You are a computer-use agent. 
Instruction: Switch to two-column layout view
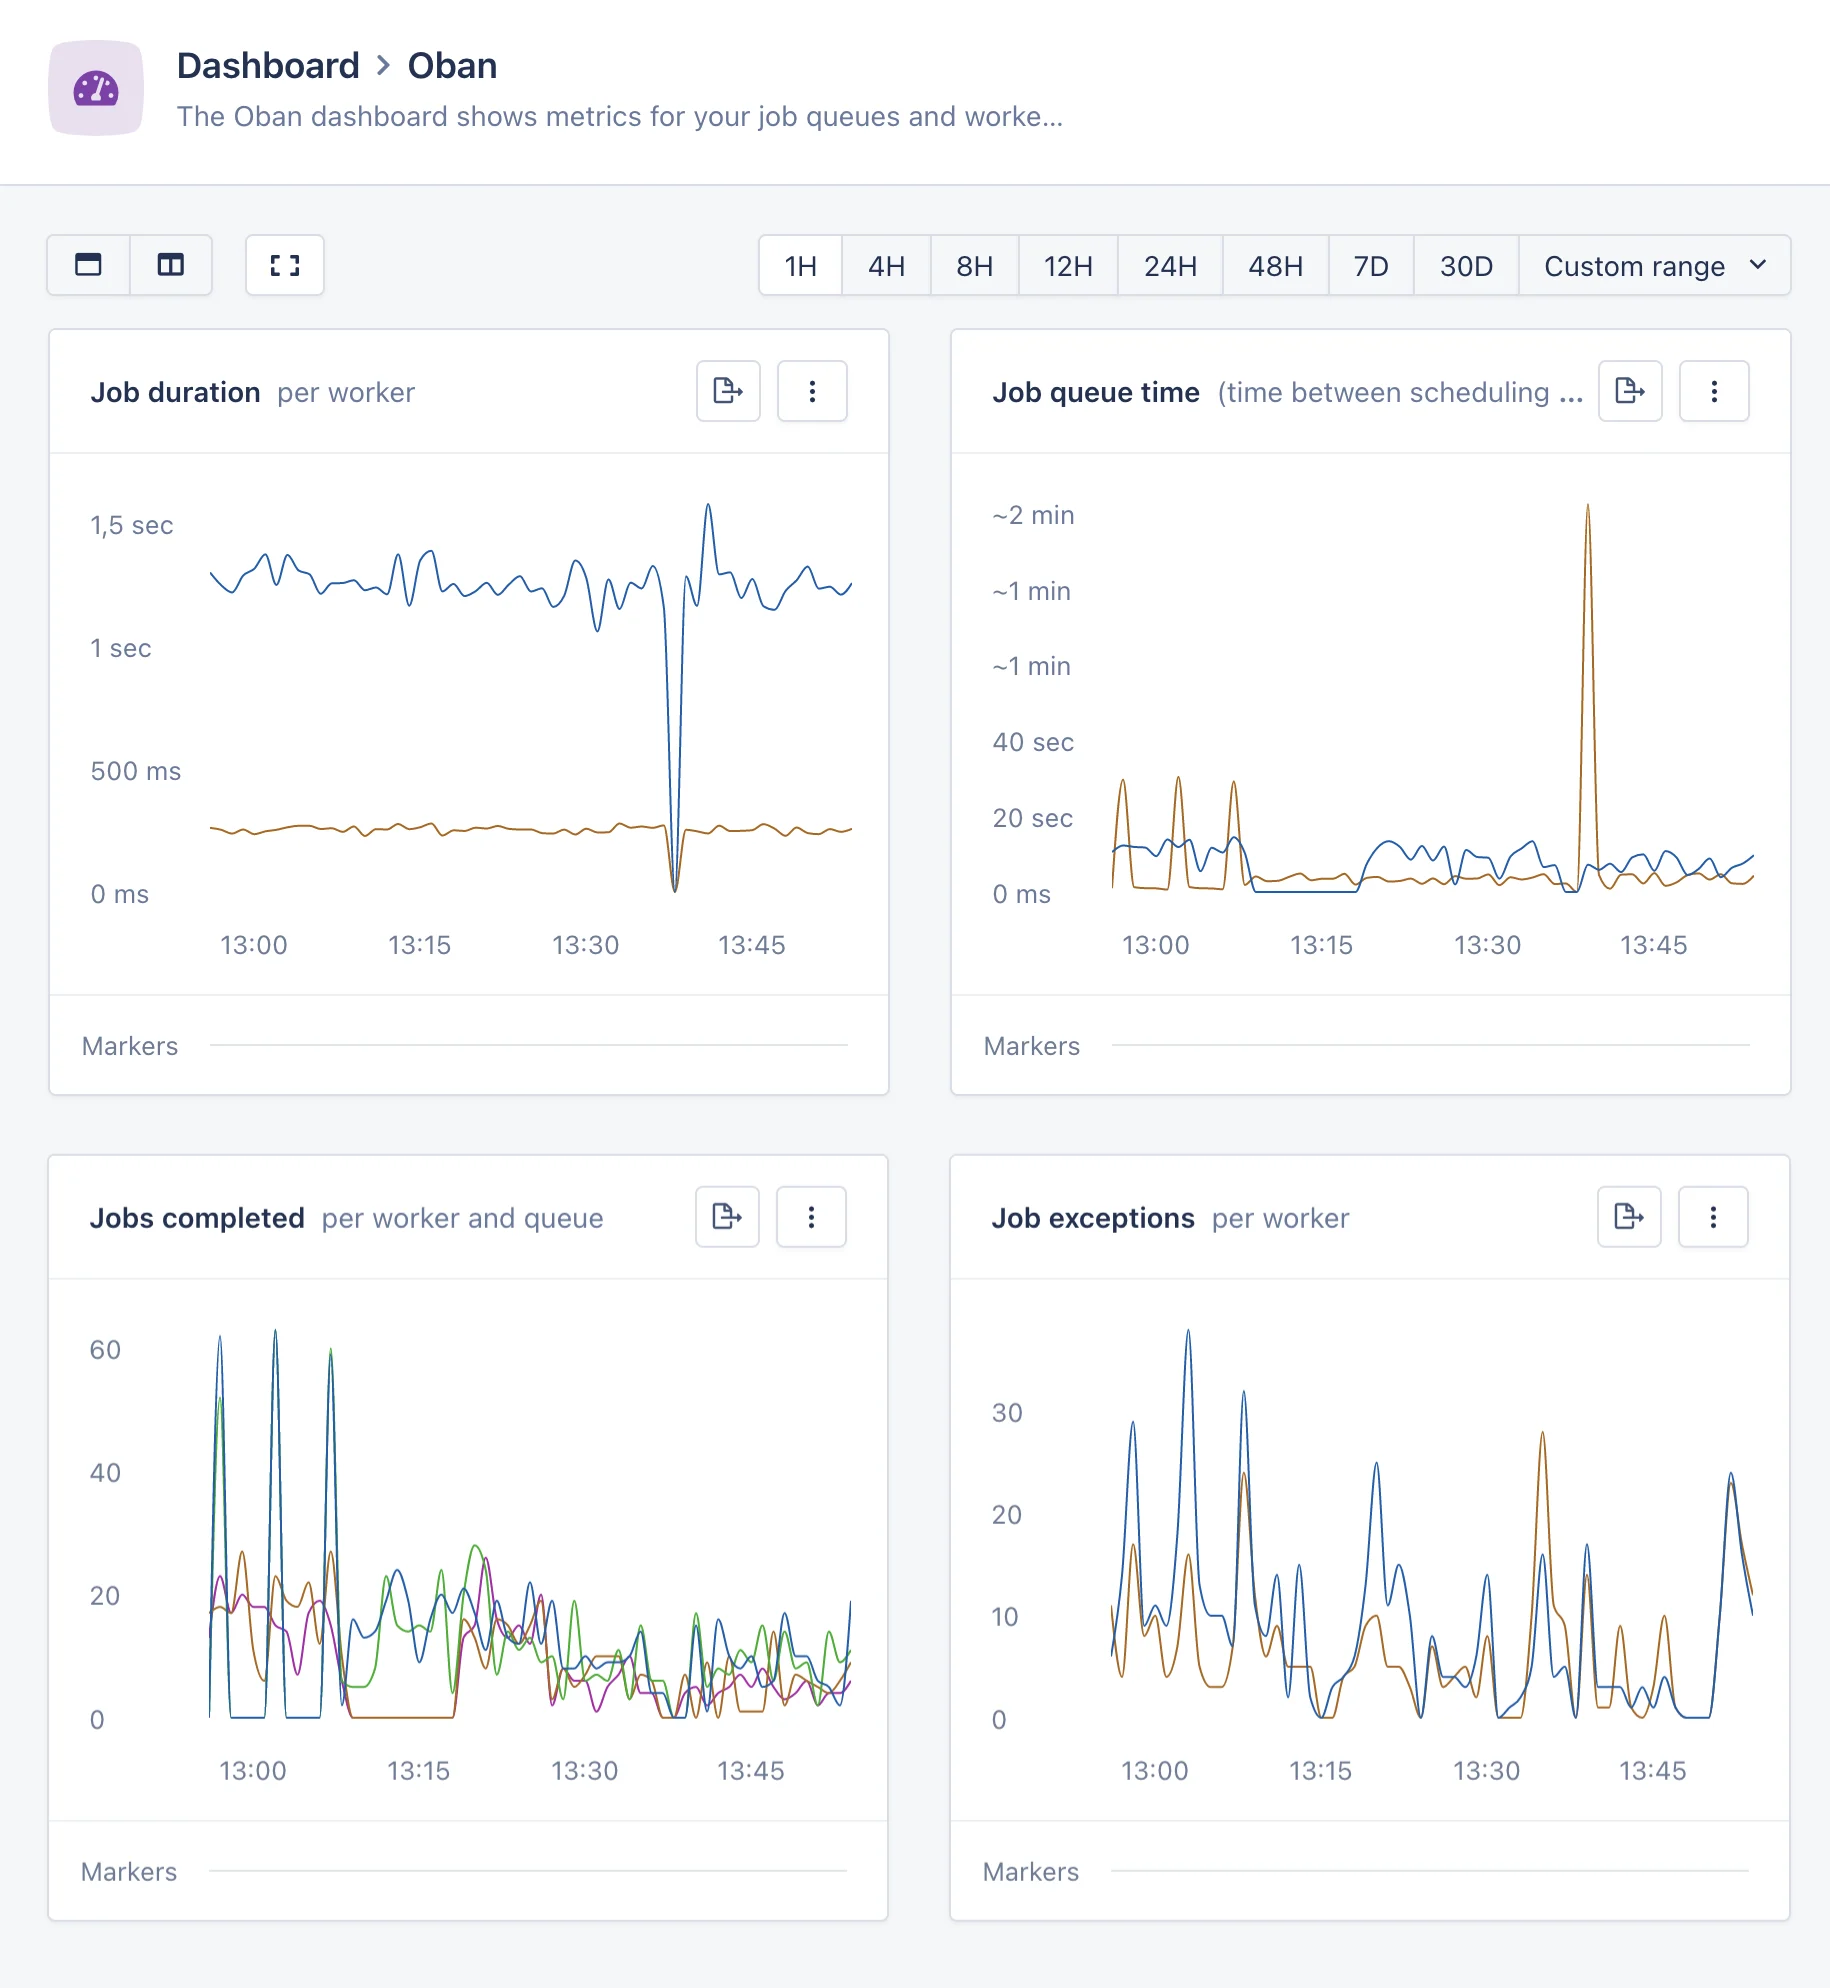click(x=171, y=265)
